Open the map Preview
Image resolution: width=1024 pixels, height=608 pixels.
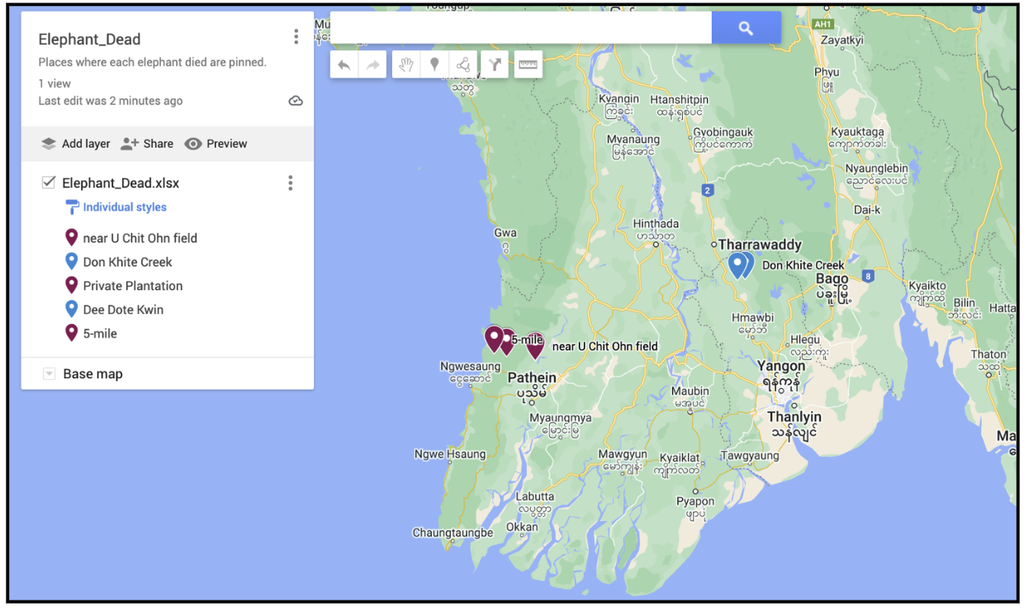216,144
